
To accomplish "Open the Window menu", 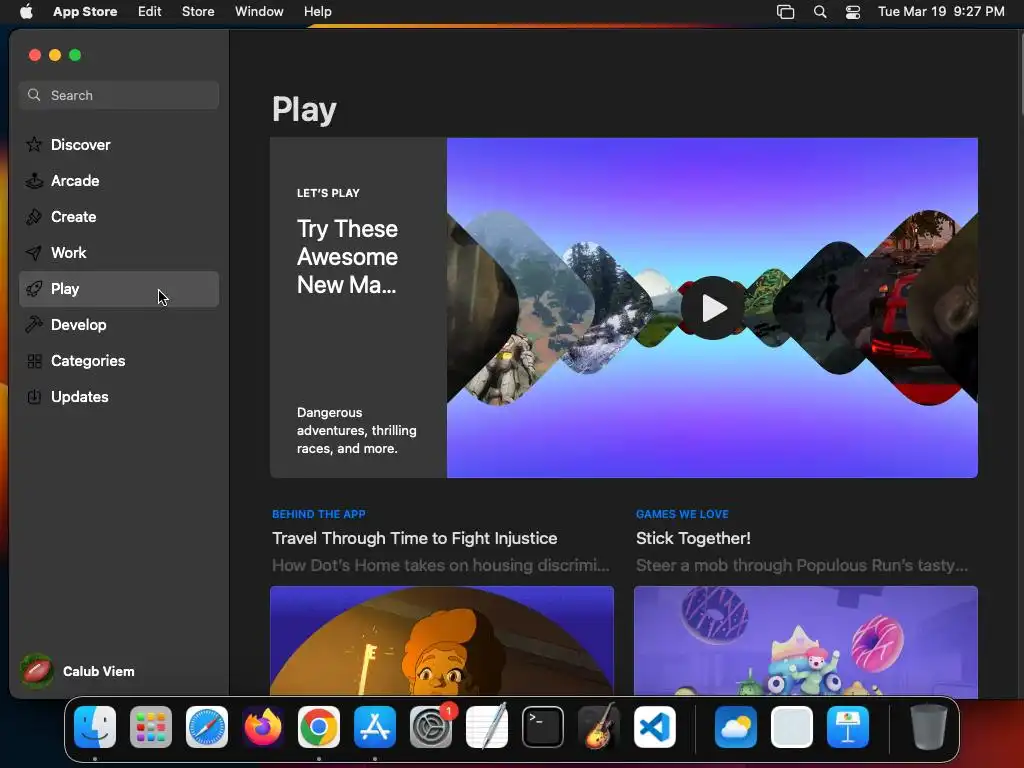I will pyautogui.click(x=259, y=12).
